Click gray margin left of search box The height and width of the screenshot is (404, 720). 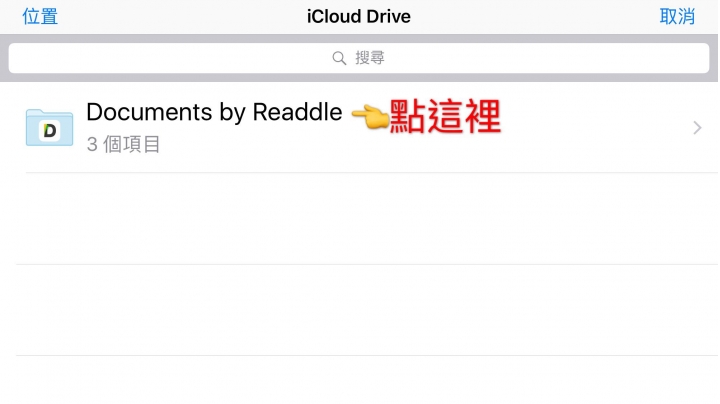point(4,58)
